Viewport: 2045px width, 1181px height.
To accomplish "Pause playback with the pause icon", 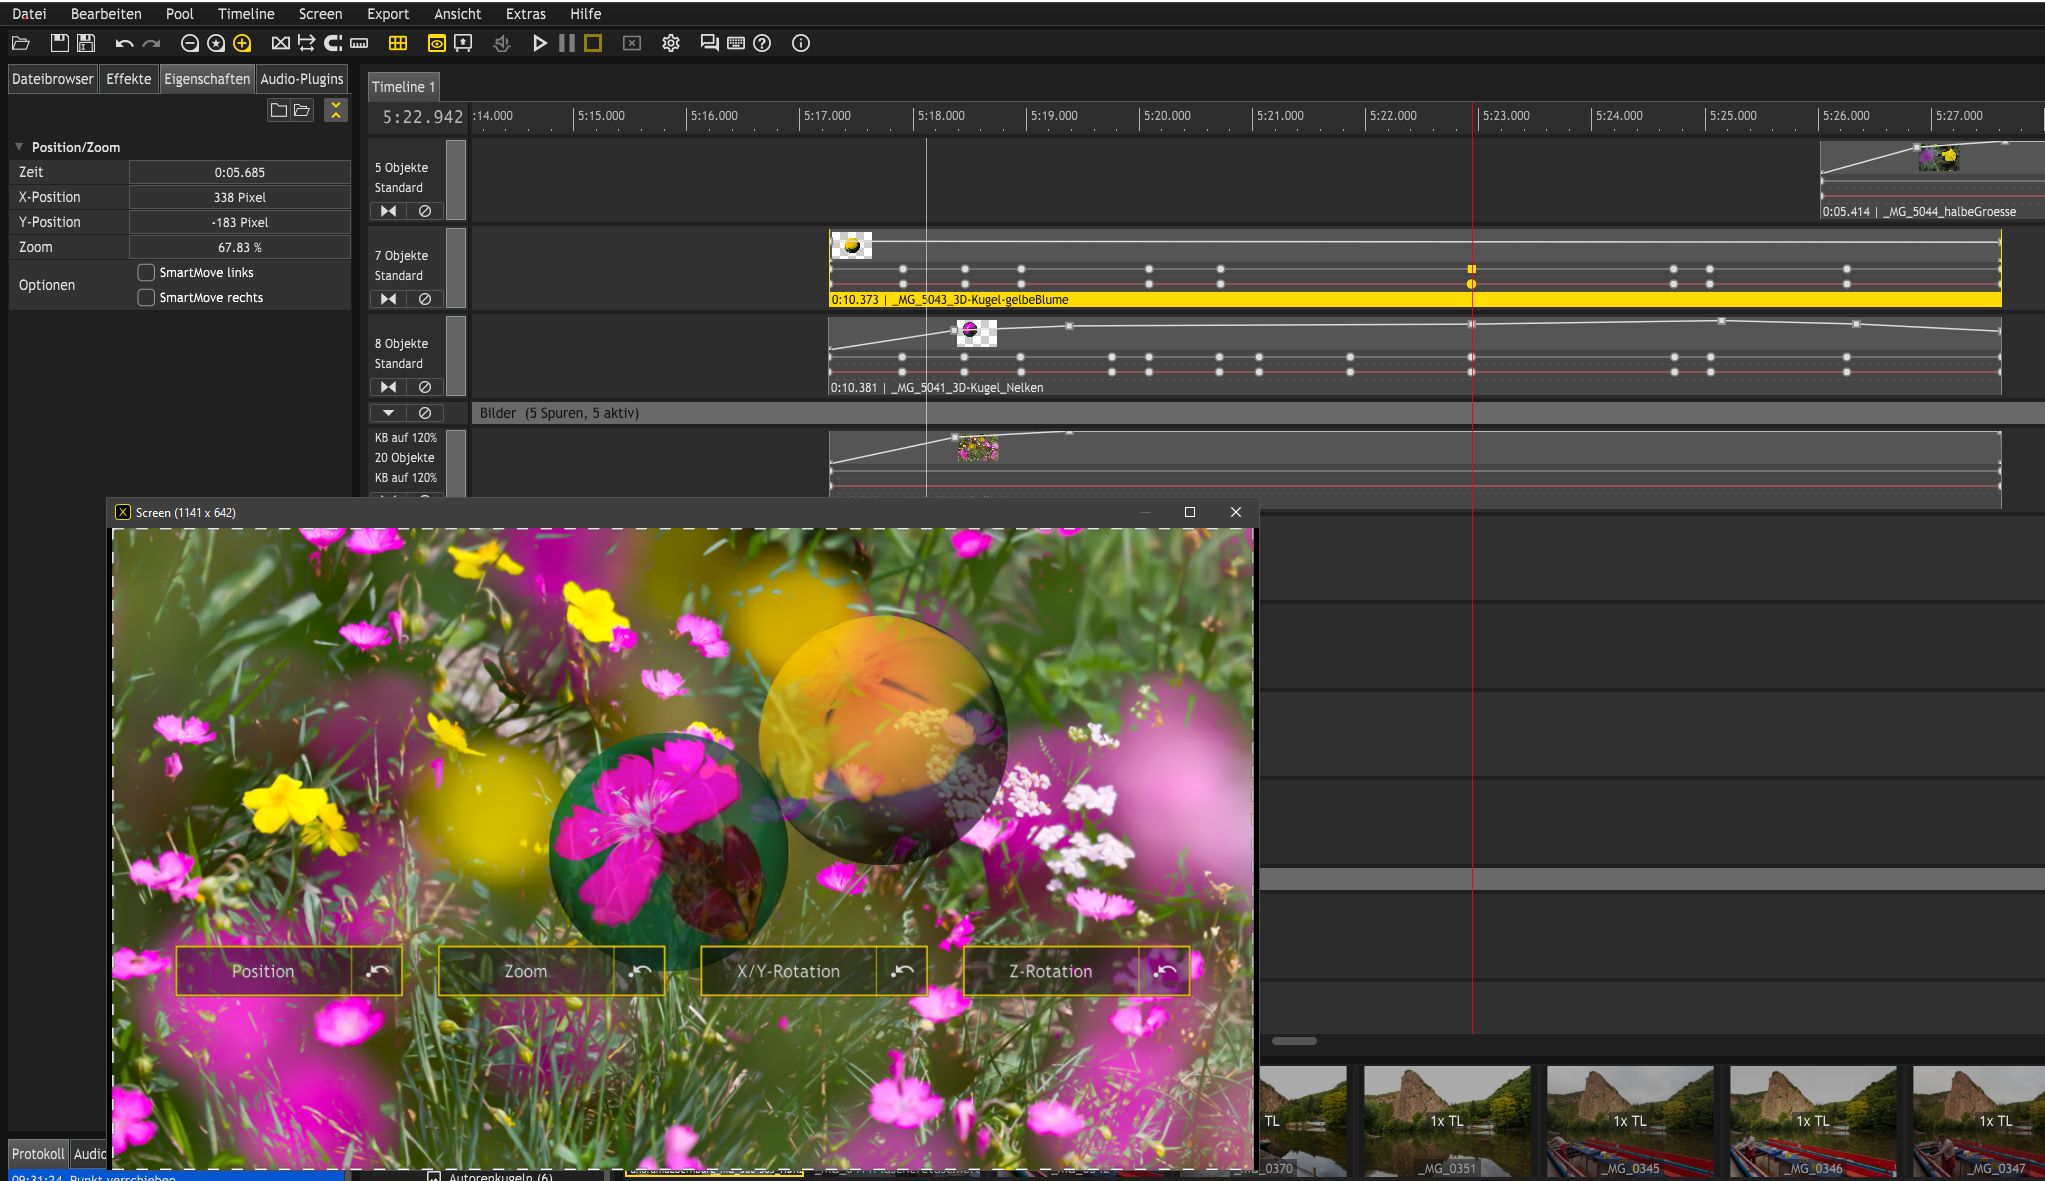I will coord(567,43).
